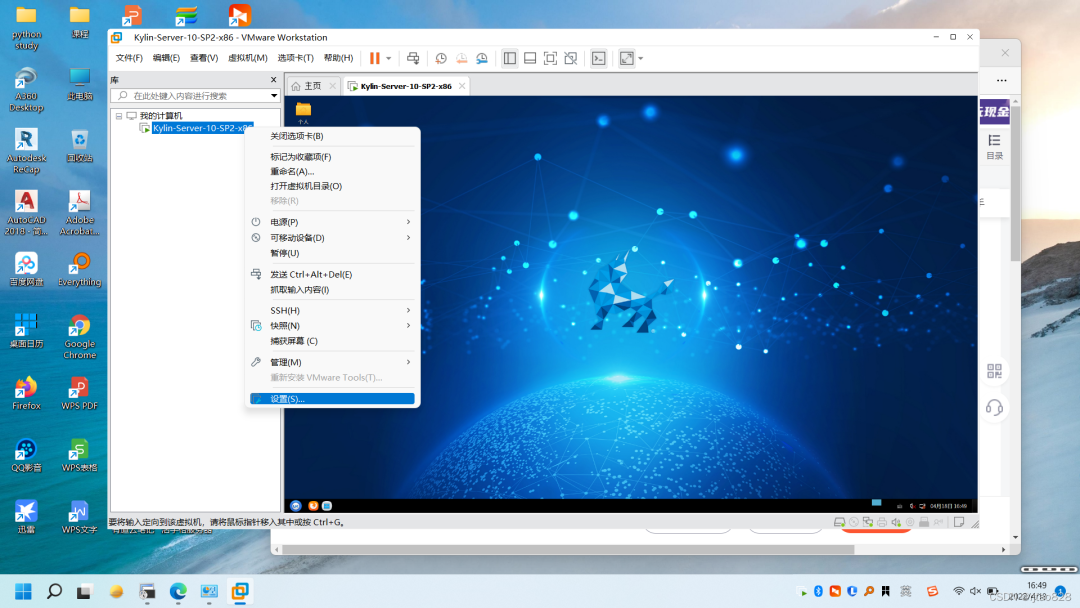
Task: Choose 关闭选项卡(B) in the context menu
Action: 332,136
